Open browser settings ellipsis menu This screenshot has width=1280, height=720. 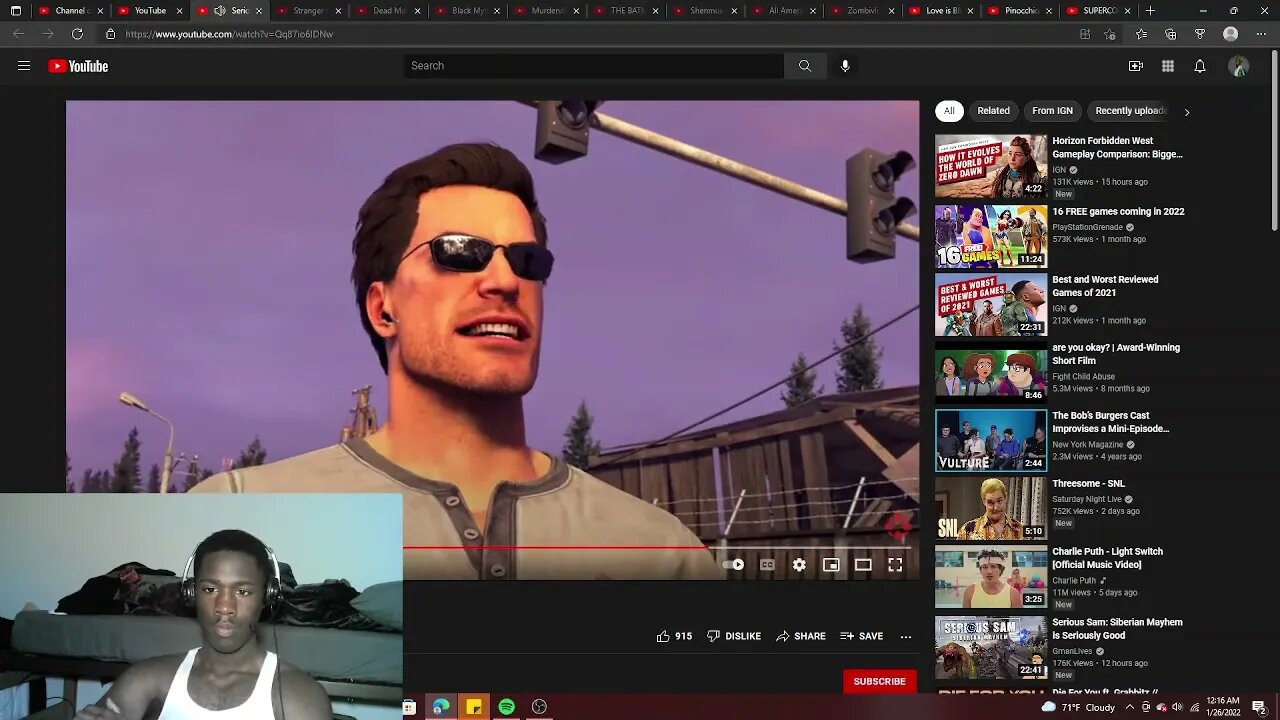point(1260,34)
